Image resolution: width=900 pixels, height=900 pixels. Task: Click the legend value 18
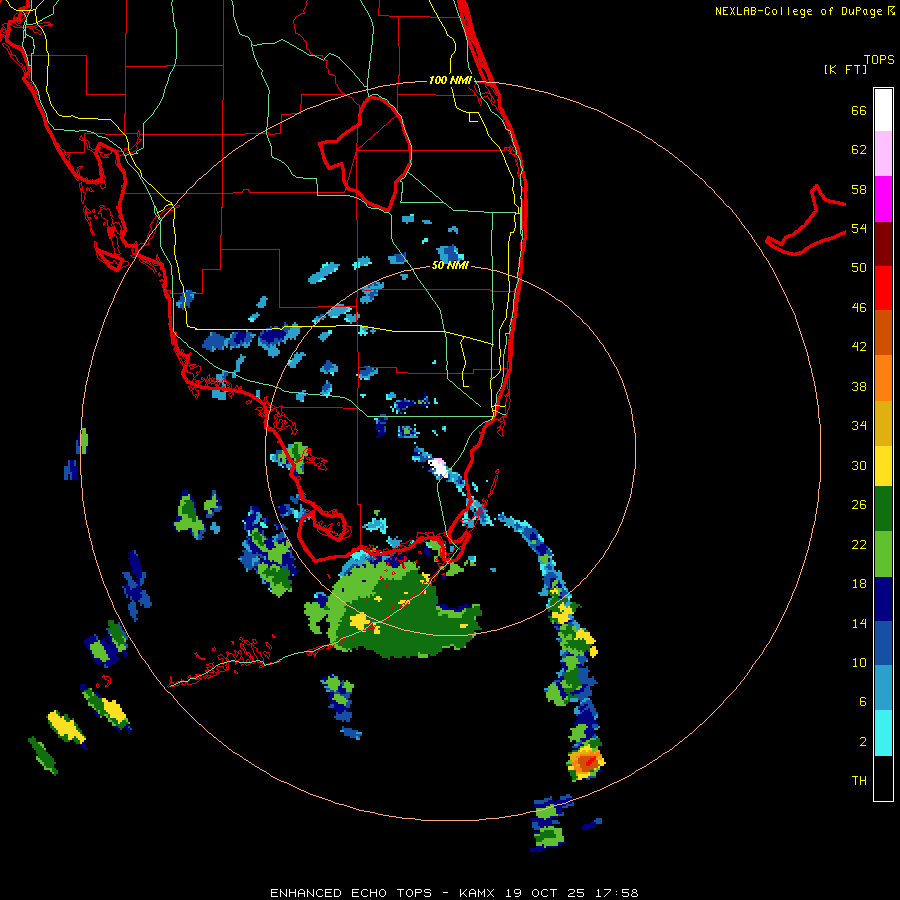(x=859, y=583)
